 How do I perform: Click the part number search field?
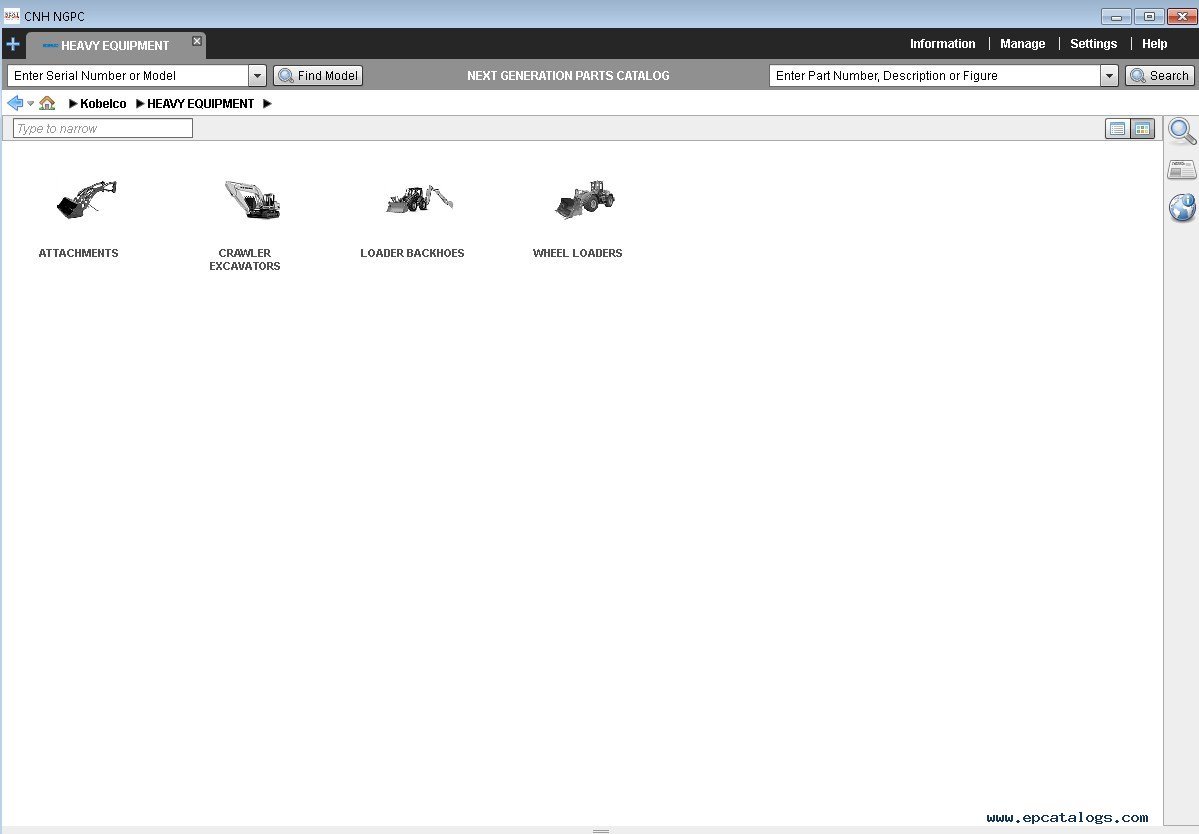934,76
